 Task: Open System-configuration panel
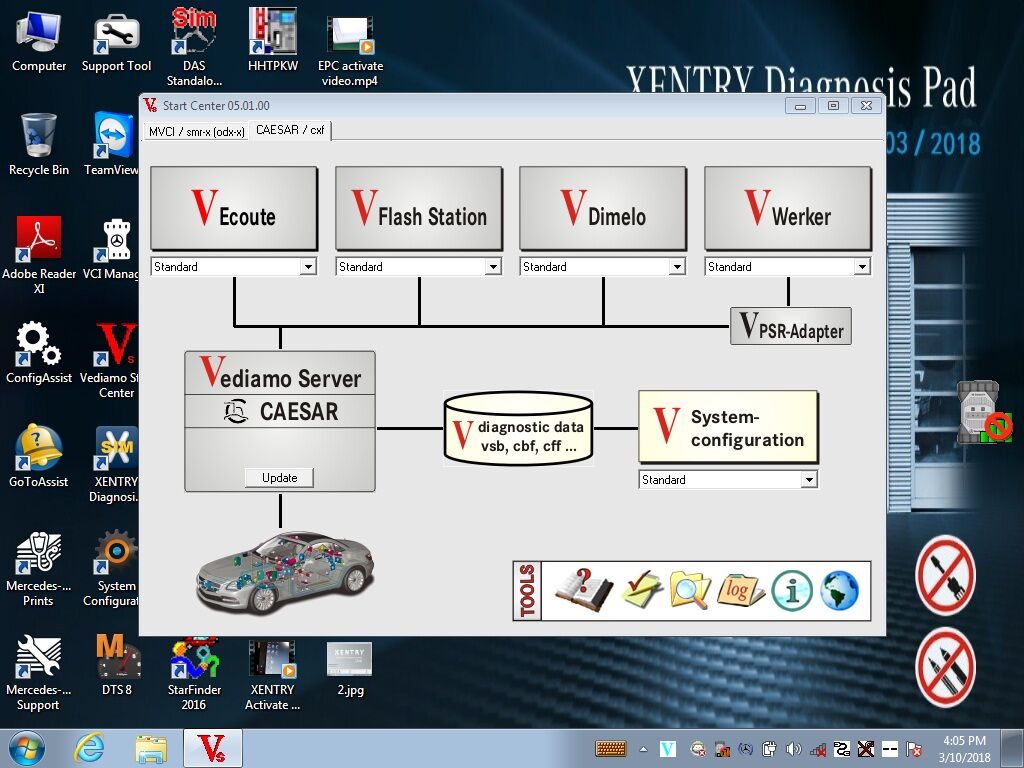728,428
